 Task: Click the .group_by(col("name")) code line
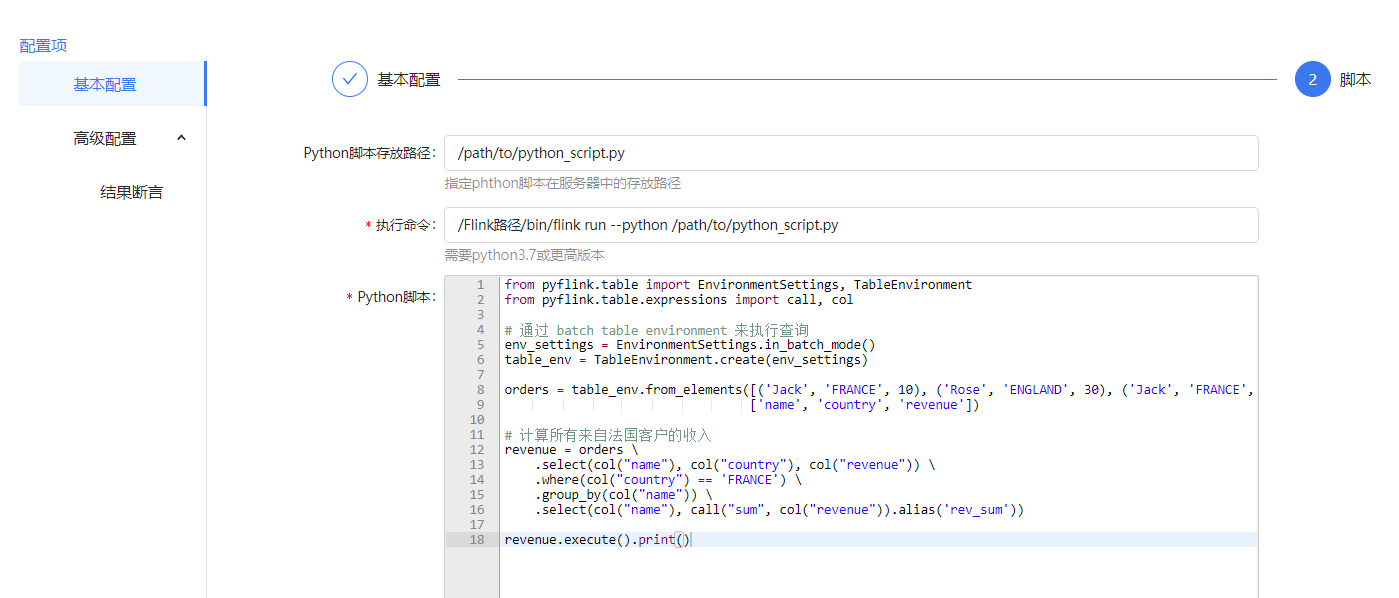(625, 495)
